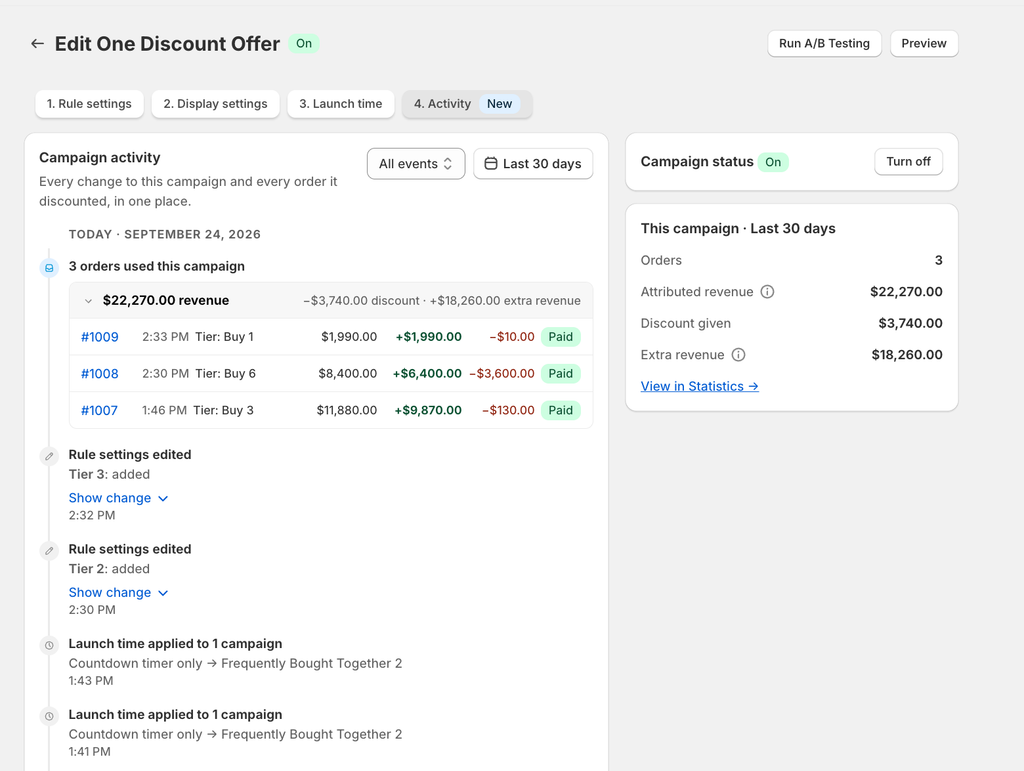Click the Paid badge on order #1009

tap(560, 337)
